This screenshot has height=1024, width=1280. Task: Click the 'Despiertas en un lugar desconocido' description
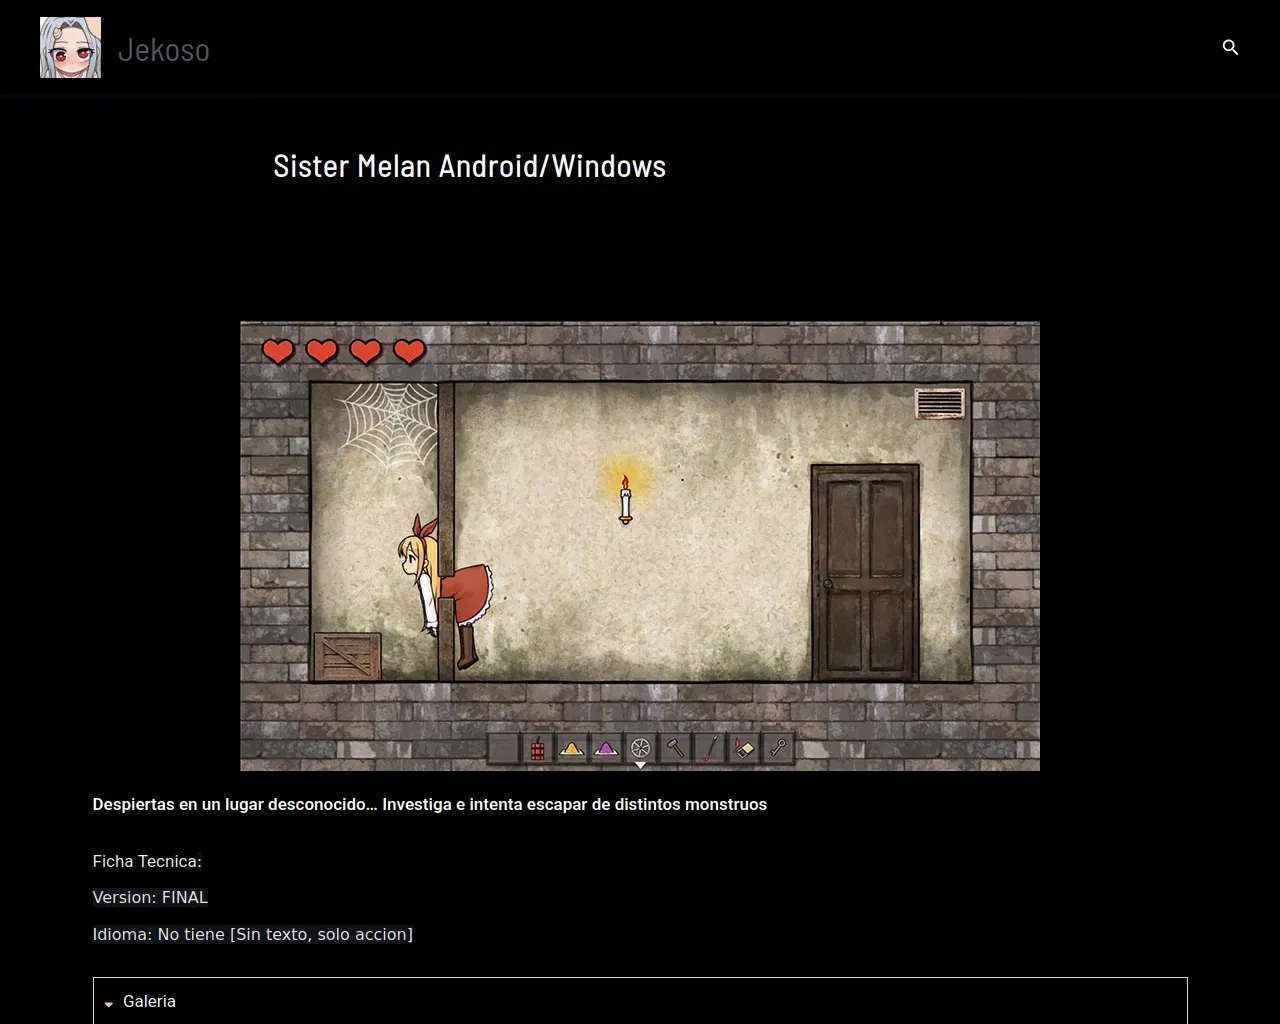(429, 804)
